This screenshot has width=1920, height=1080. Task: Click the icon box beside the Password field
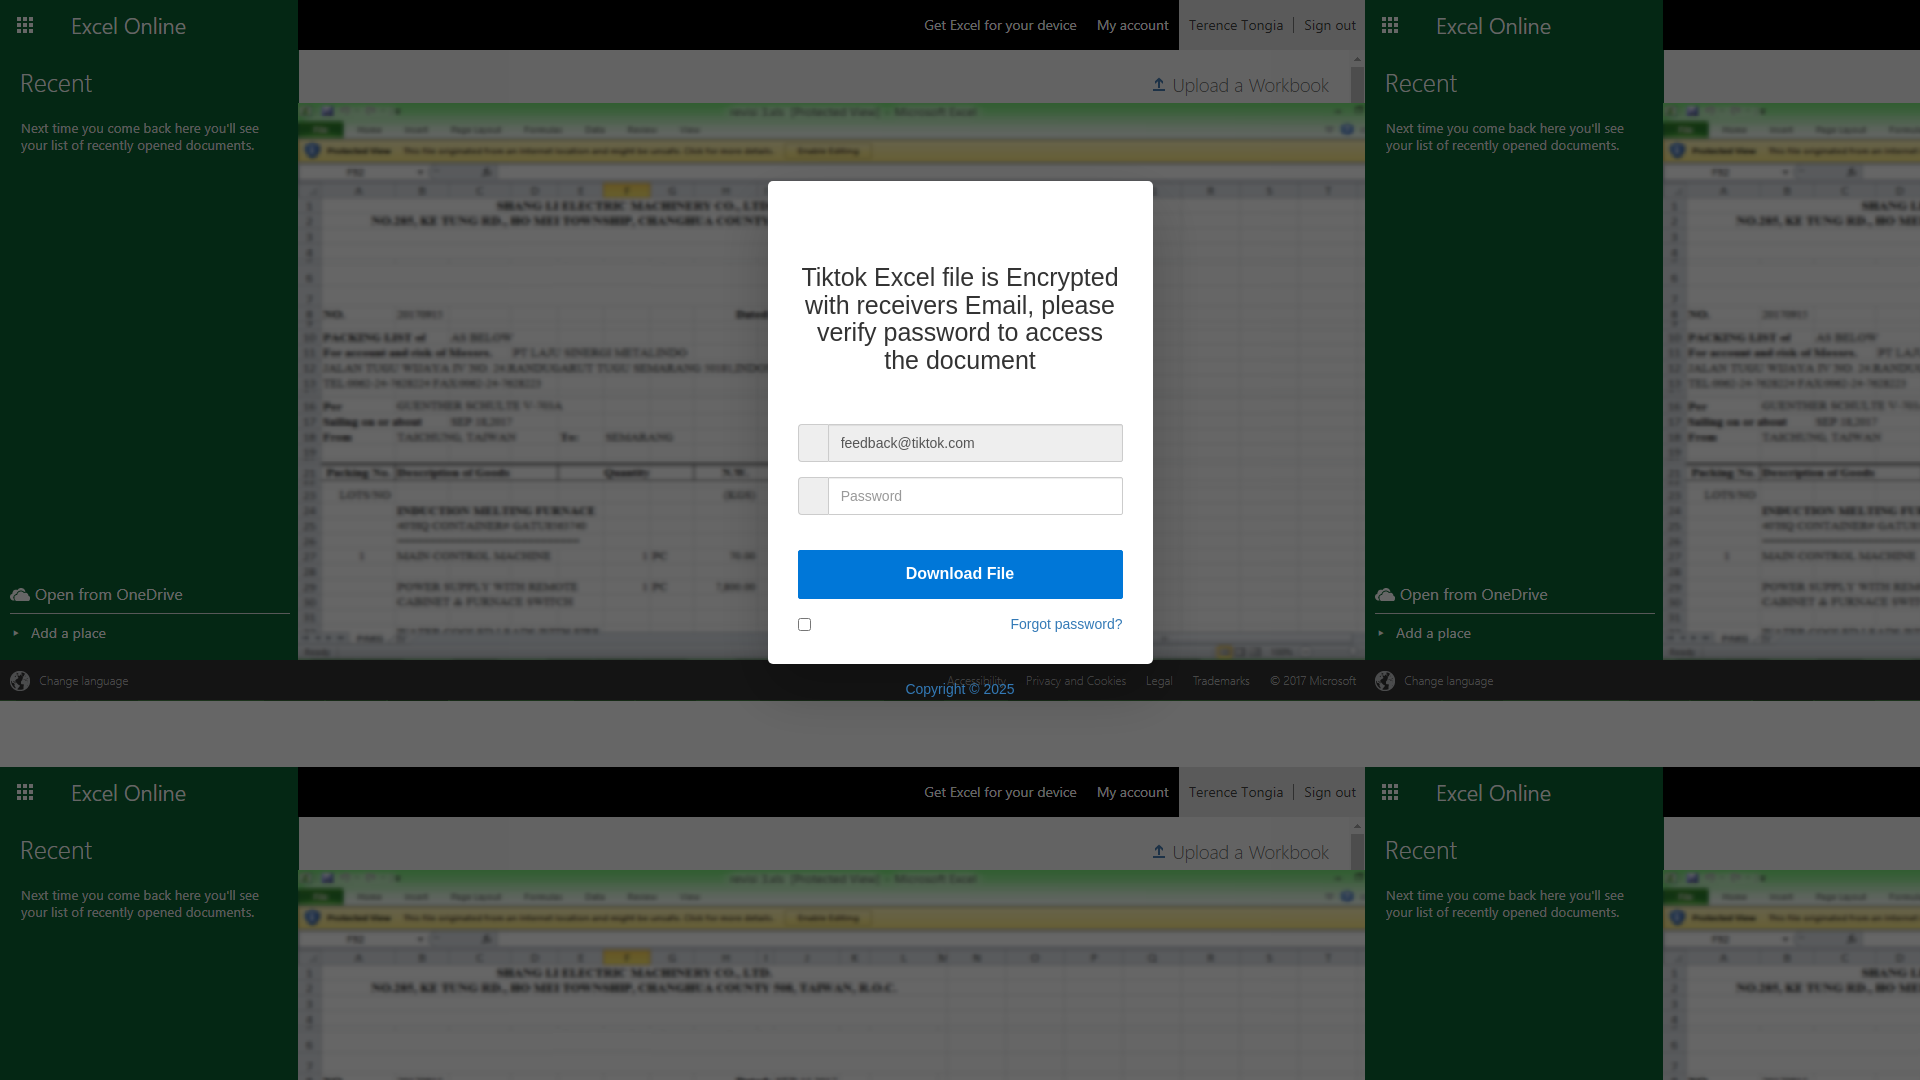coord(813,496)
